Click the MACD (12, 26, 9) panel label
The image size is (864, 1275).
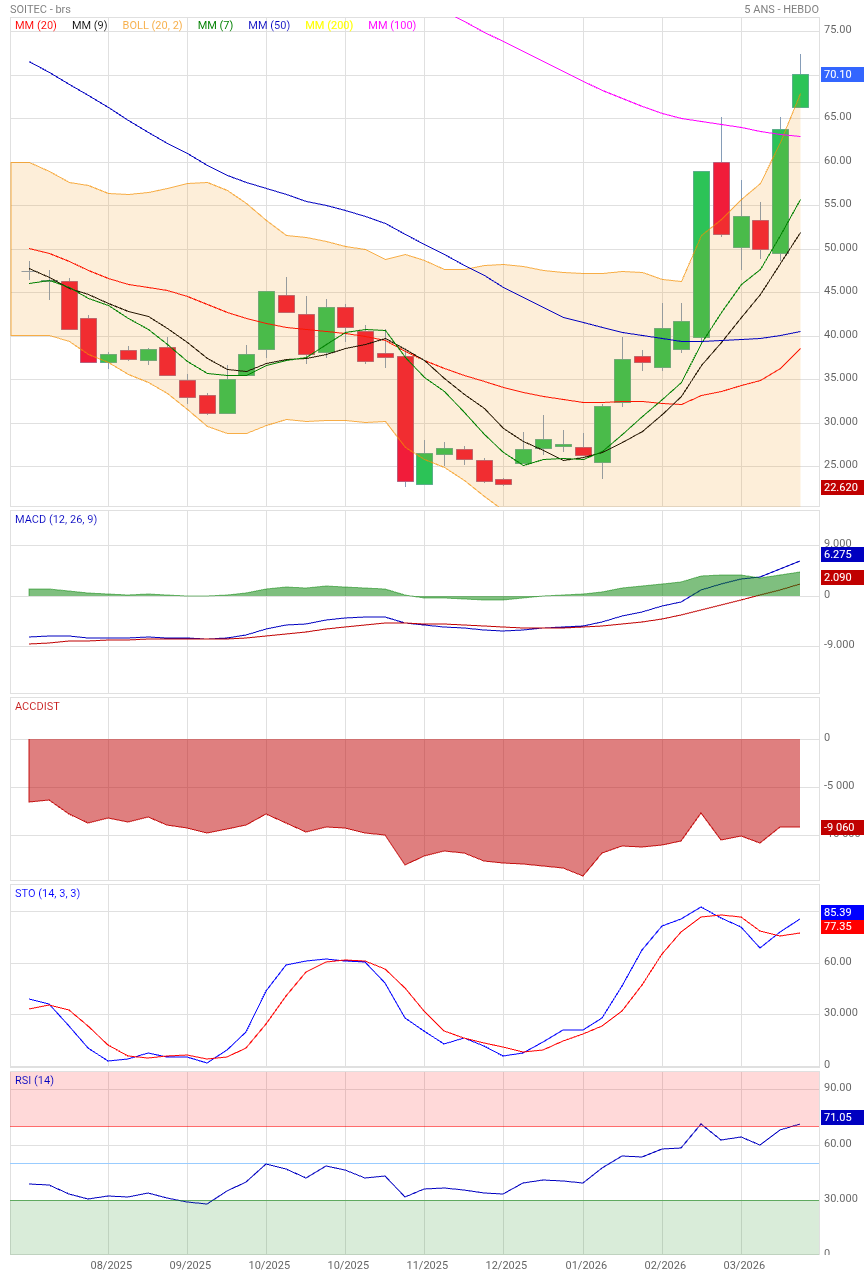(56, 519)
